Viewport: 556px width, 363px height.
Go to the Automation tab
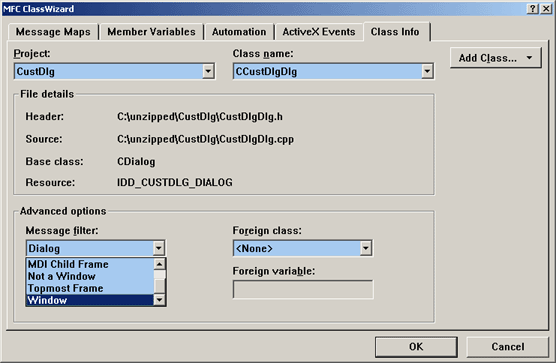coord(239,32)
